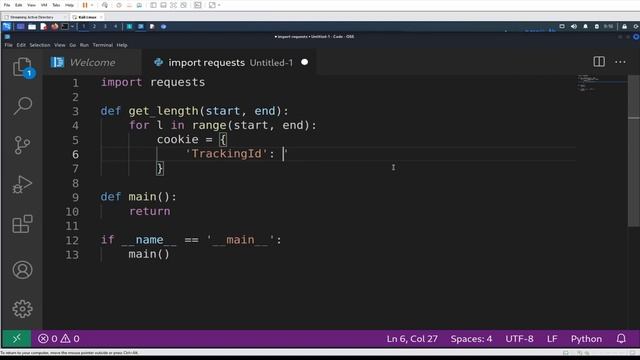Open the VMware power options dropdown arrow
Screen dimensions: 640x360
(92, 5)
